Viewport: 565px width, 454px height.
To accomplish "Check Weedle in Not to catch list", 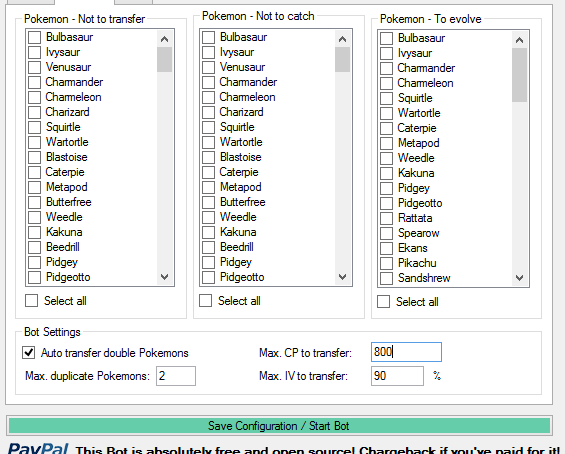I will click(209, 217).
